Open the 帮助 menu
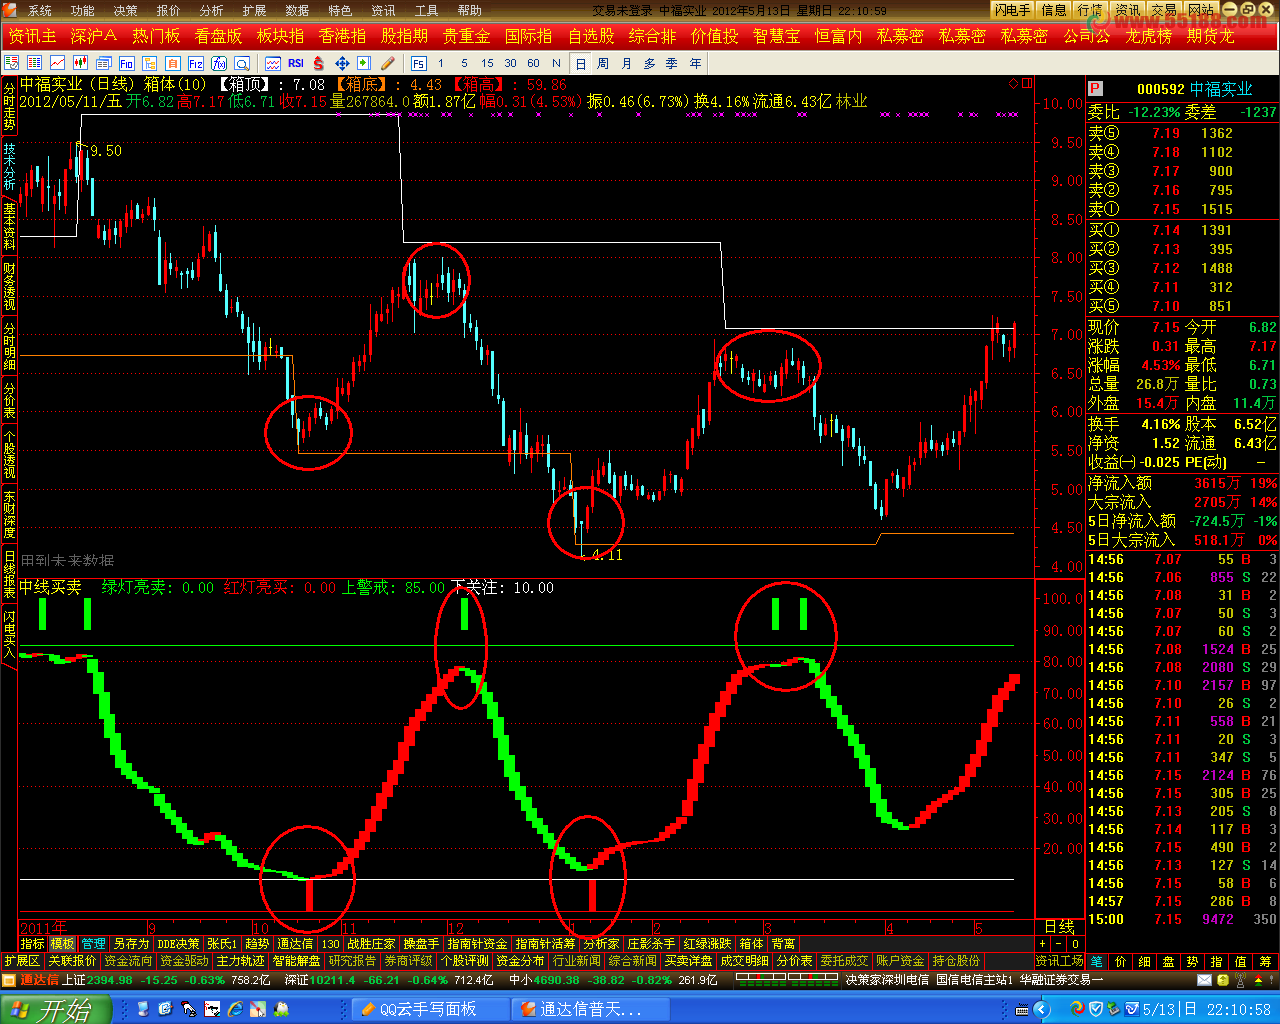Image resolution: width=1280 pixels, height=1024 pixels. click(x=470, y=11)
